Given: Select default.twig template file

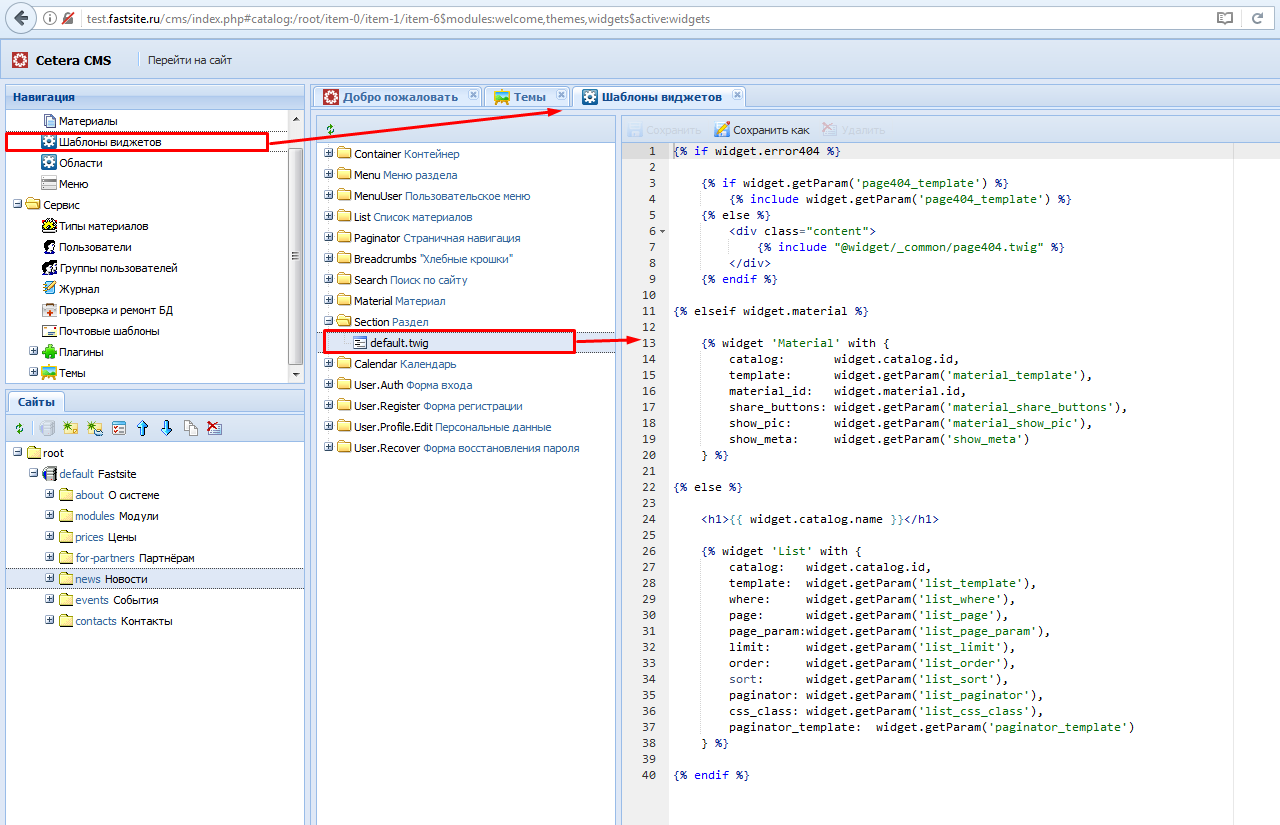Looking at the screenshot, I should click(x=399, y=343).
